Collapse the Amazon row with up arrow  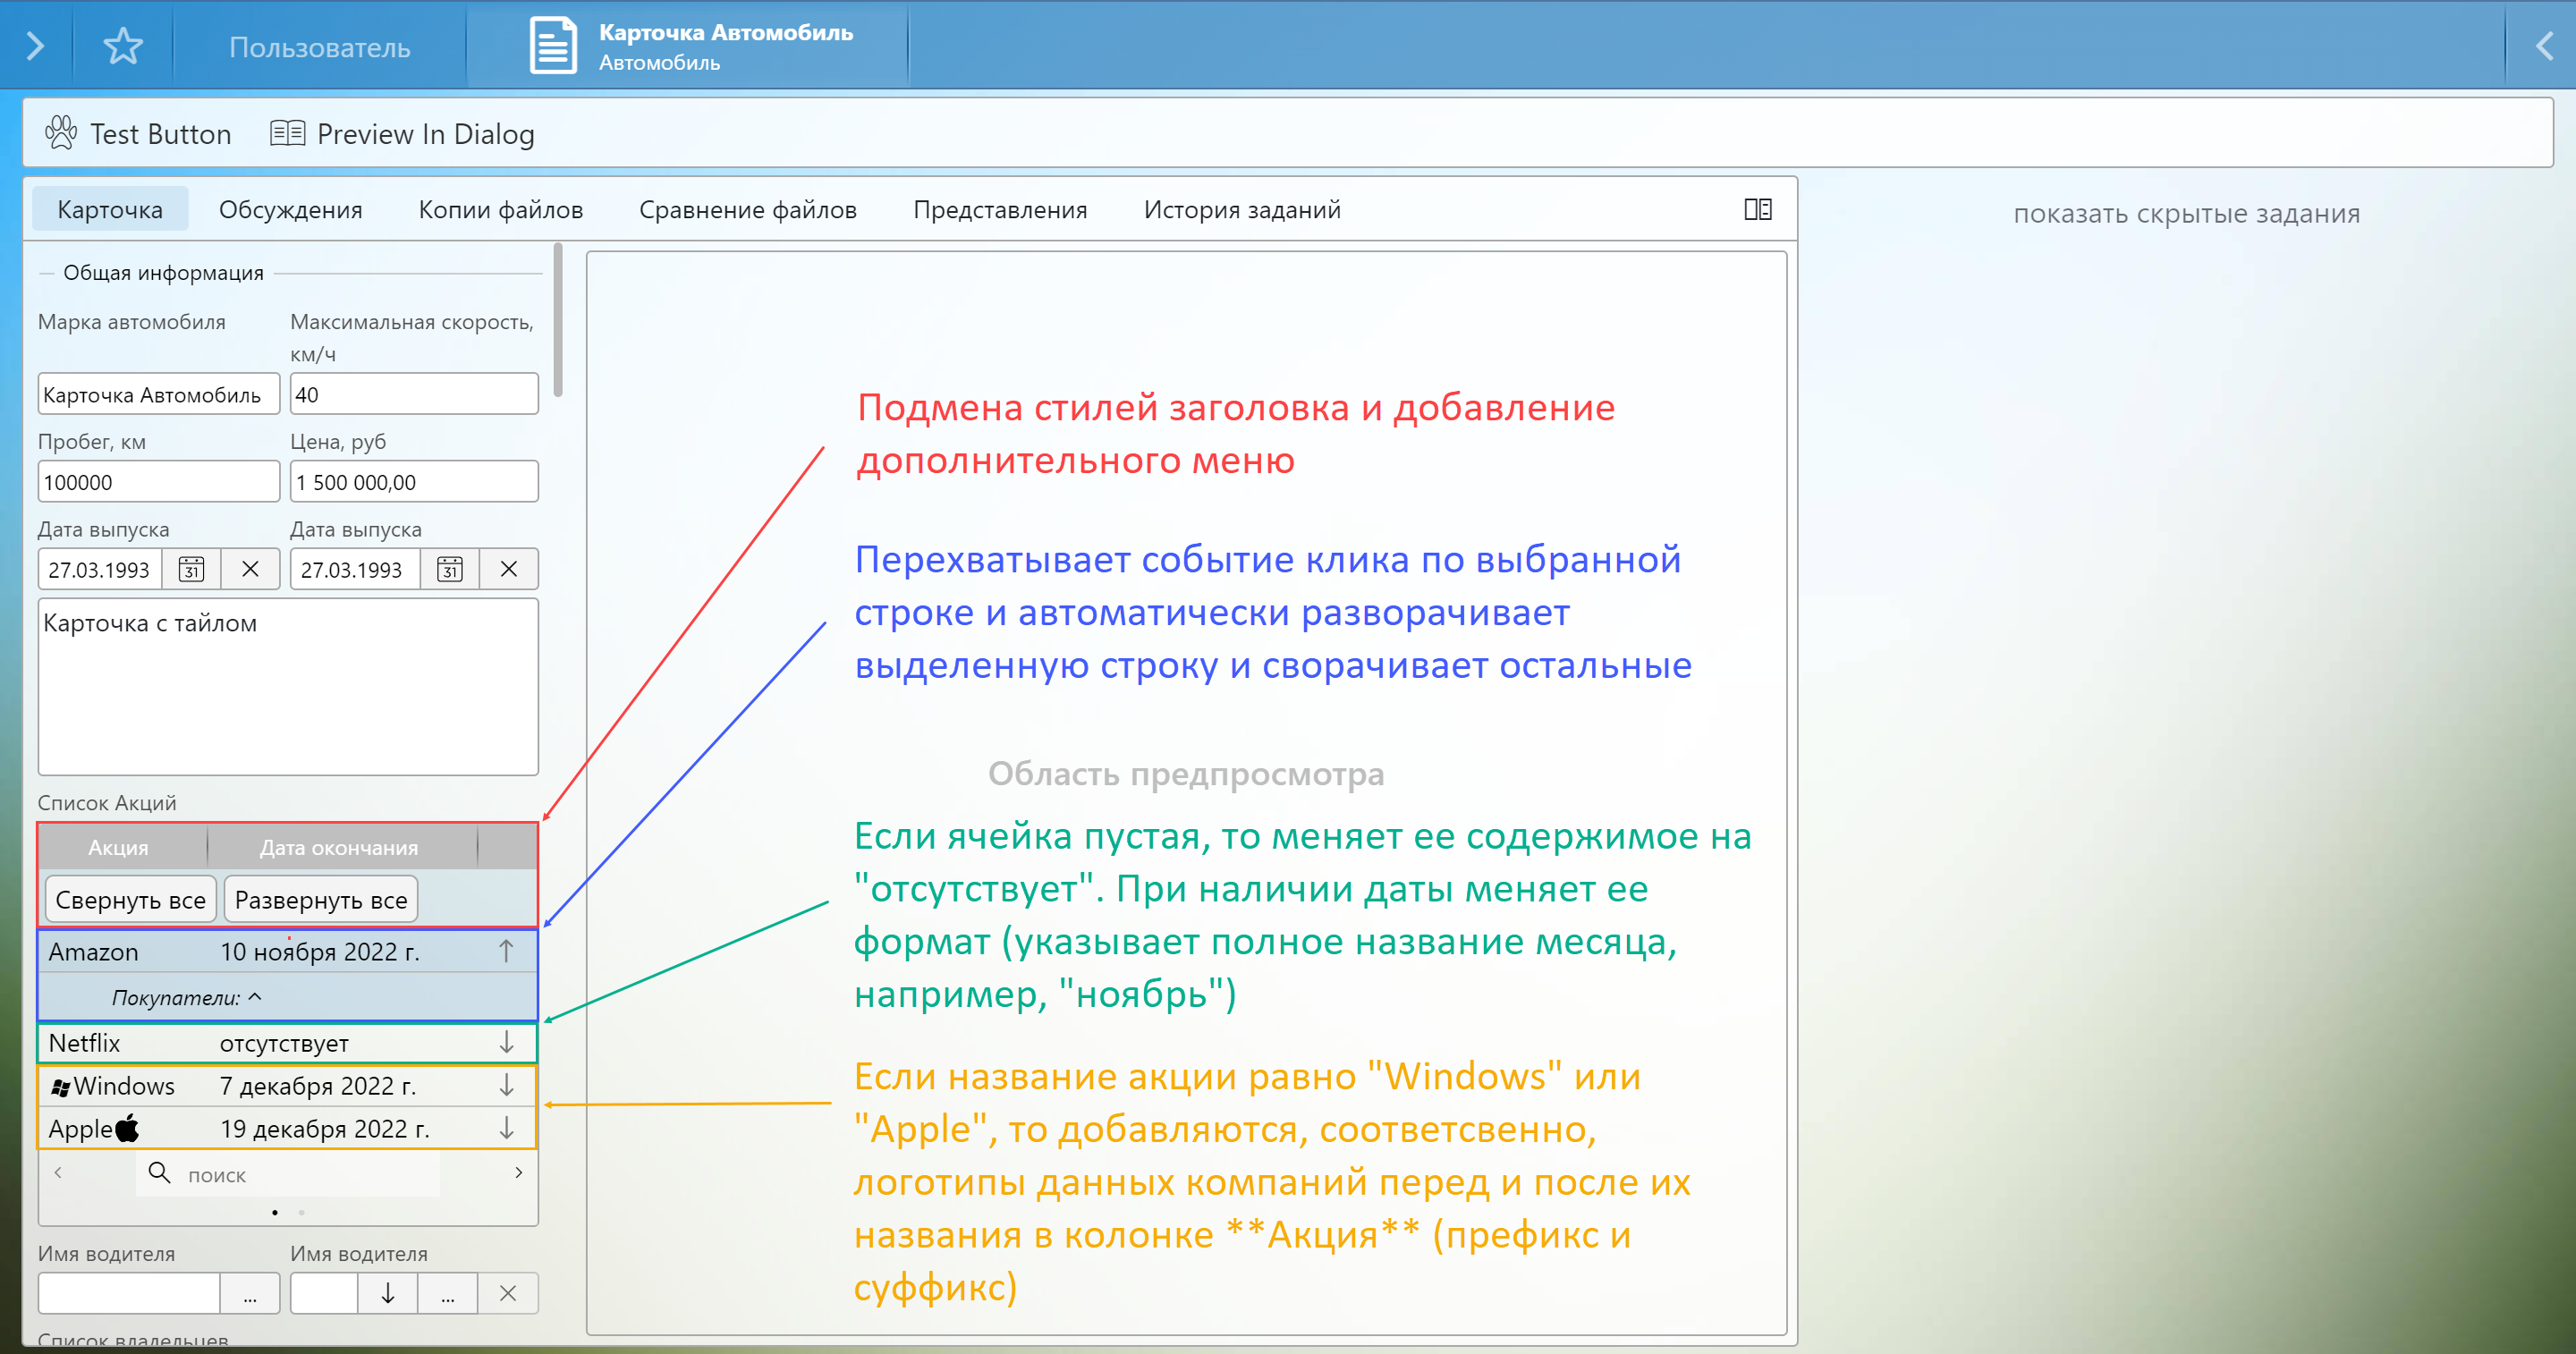pyautogui.click(x=506, y=951)
